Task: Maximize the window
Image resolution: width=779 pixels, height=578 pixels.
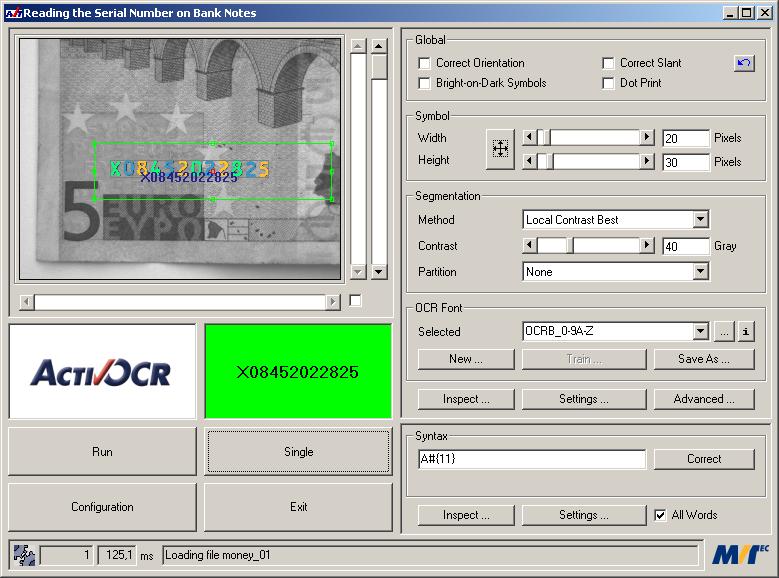Action: click(x=746, y=13)
